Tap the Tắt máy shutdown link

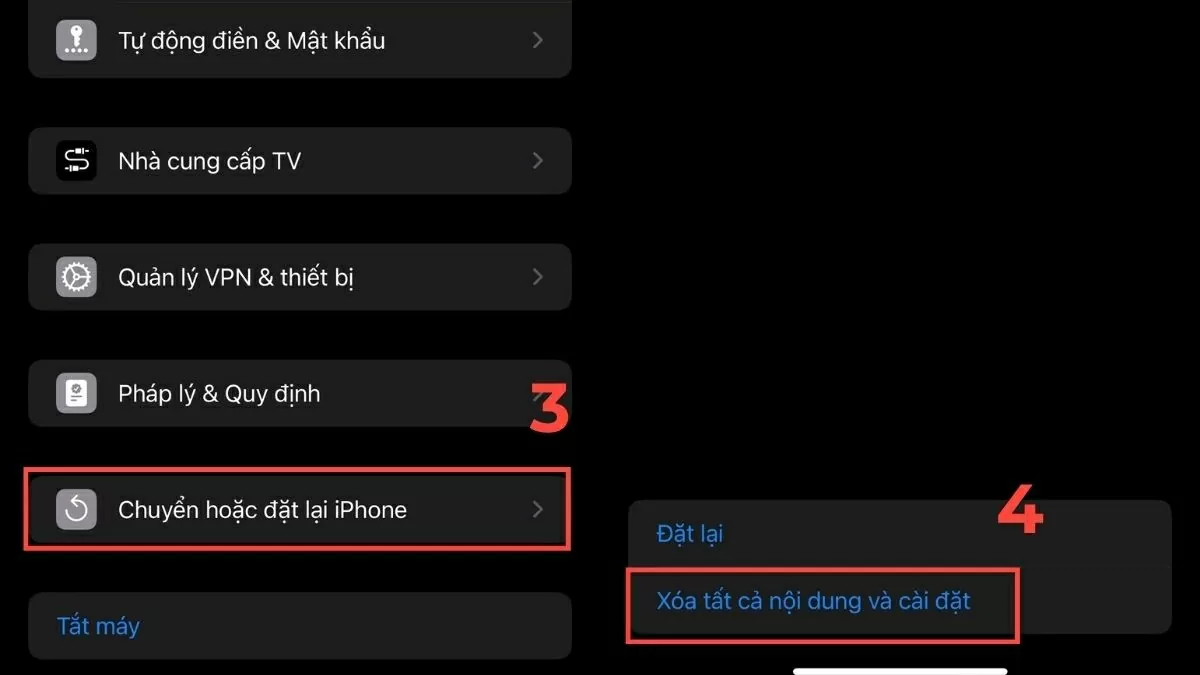[98, 627]
